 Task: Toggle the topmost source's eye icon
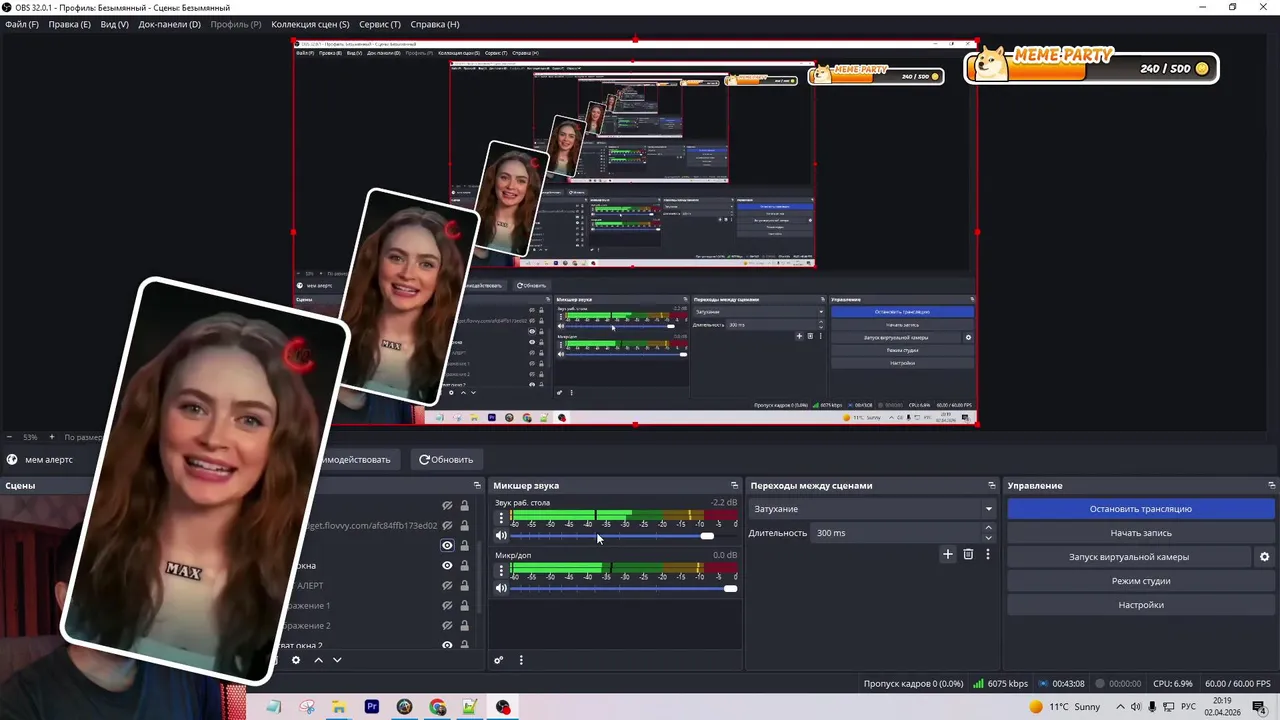tap(447, 506)
